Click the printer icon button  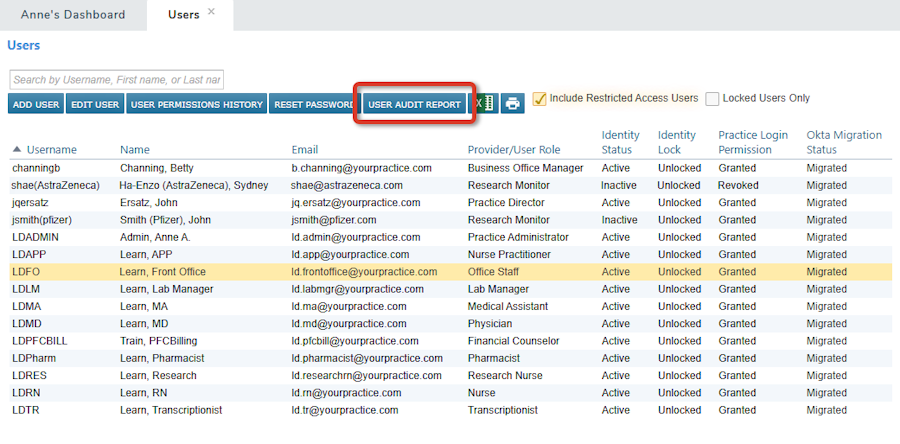click(x=513, y=104)
